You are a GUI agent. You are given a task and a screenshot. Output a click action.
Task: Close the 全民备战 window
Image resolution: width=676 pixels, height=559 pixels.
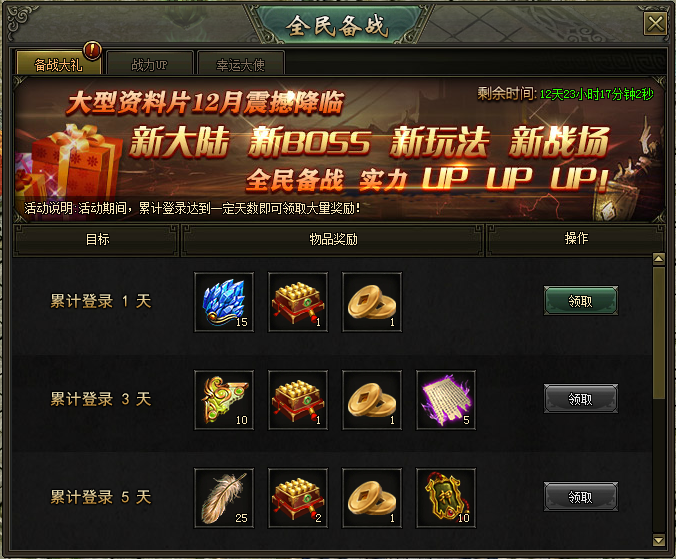[655, 23]
